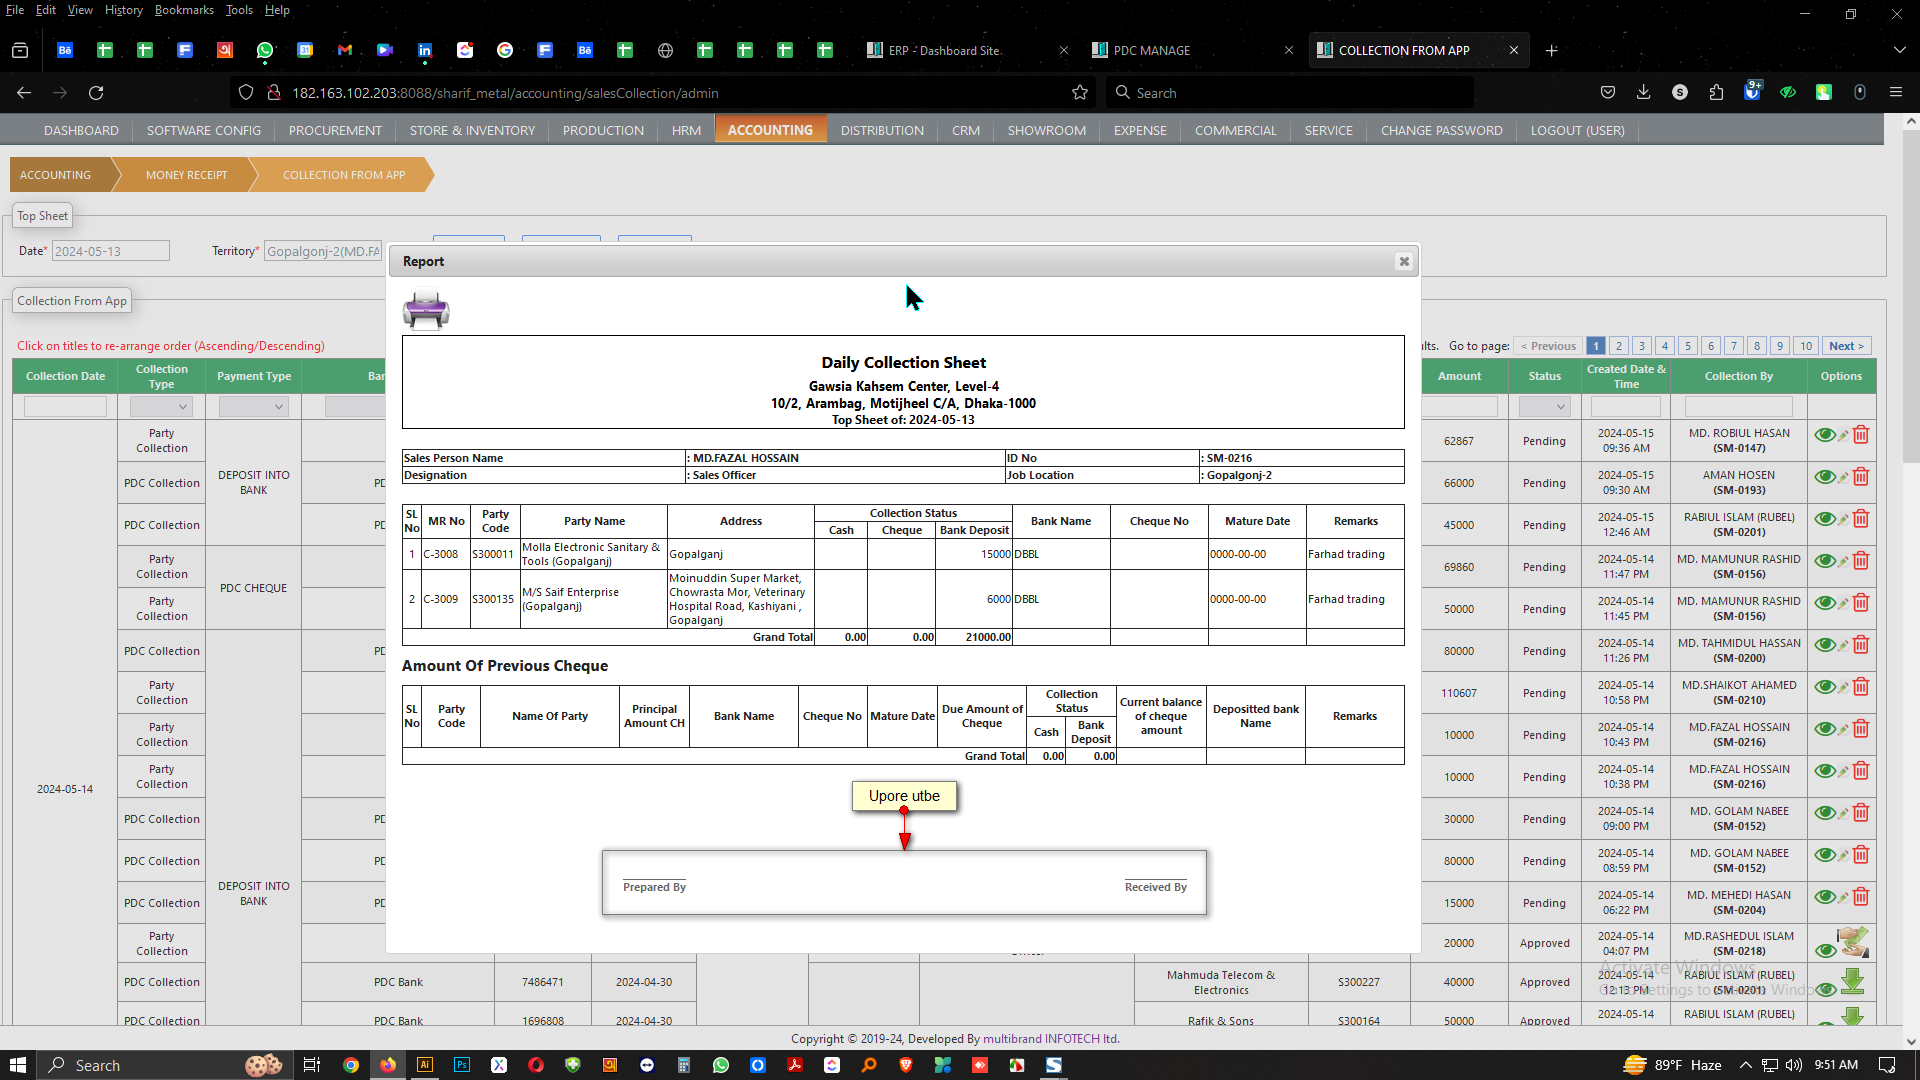Viewport: 1920px width, 1080px height.
Task: Reload the page using the refresh icon
Action: click(96, 93)
